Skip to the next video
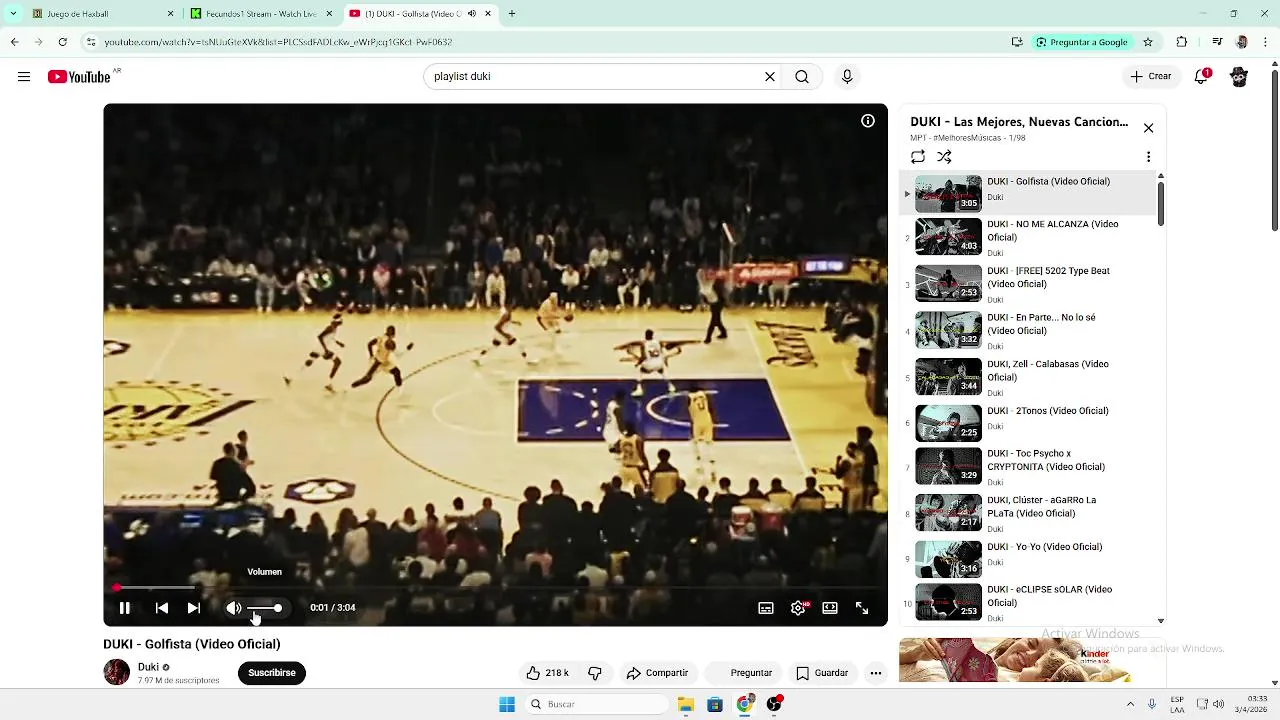 point(194,608)
